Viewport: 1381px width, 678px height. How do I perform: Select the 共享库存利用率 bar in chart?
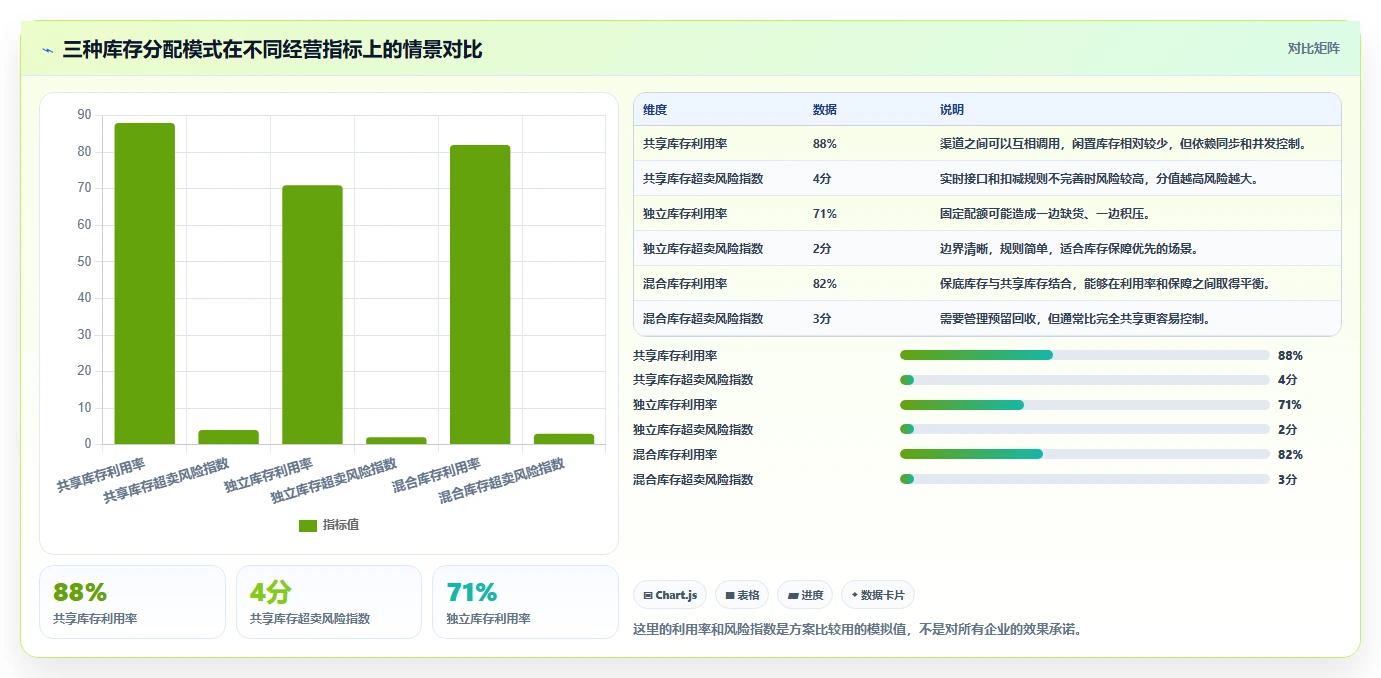[144, 283]
